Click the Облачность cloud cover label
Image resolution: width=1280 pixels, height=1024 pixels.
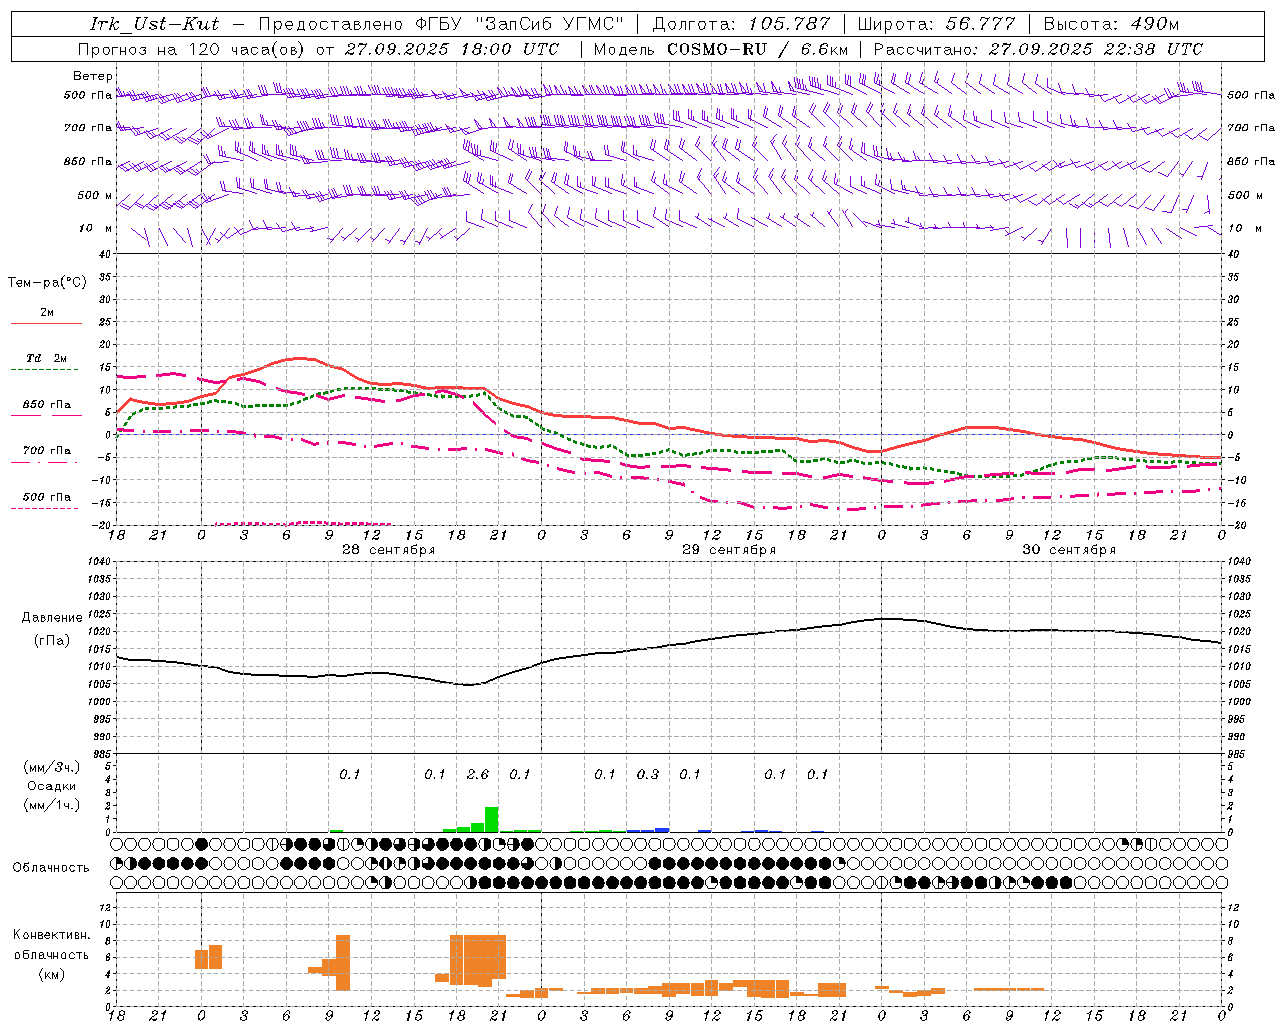51,868
